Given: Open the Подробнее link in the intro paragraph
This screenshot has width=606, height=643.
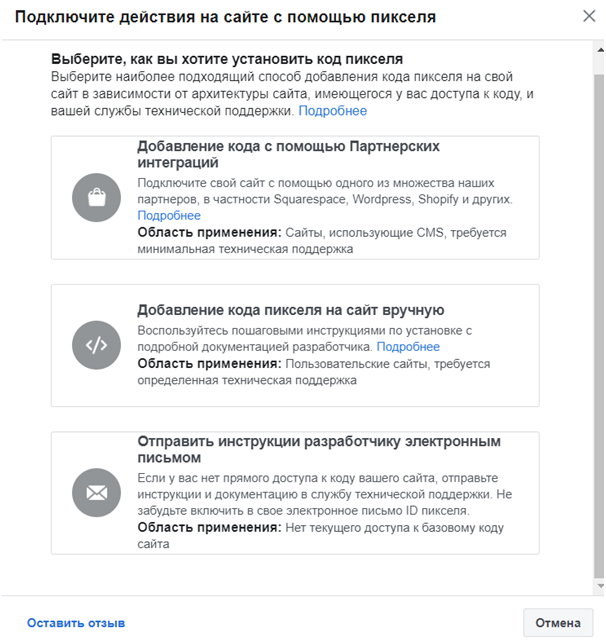Looking at the screenshot, I should pos(333,111).
